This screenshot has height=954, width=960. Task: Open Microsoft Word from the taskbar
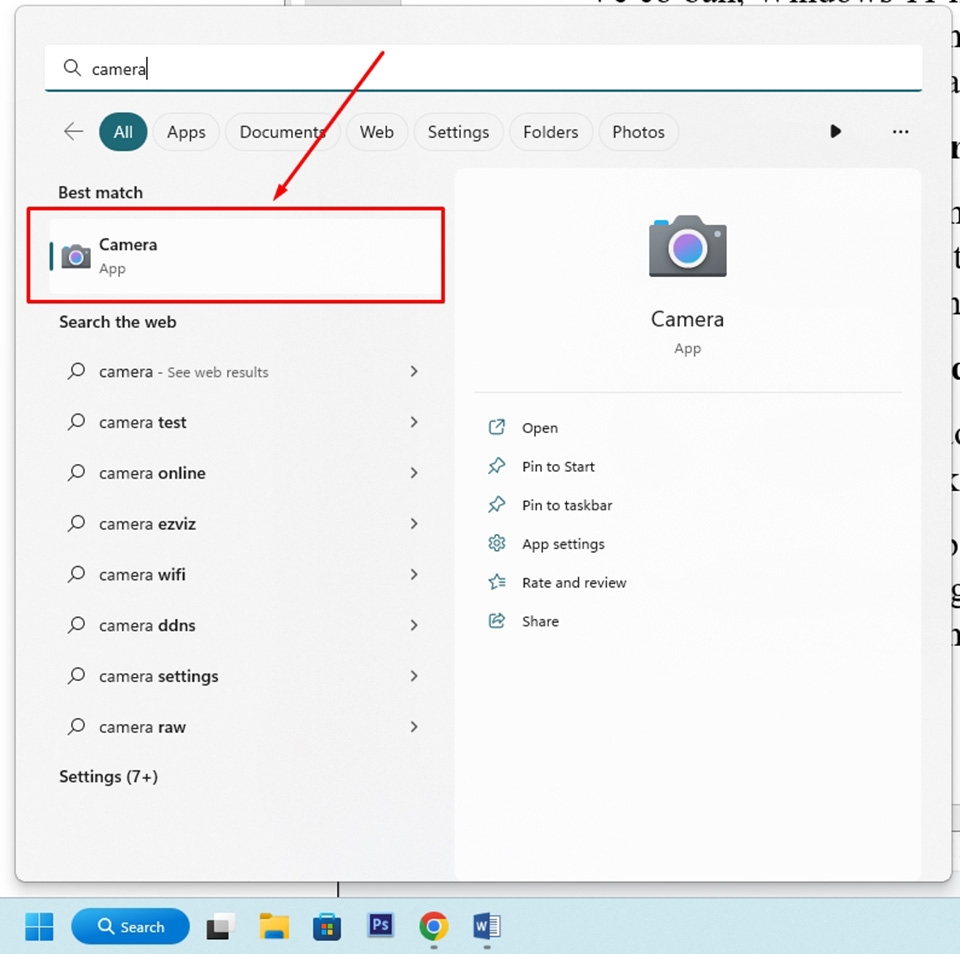click(487, 926)
